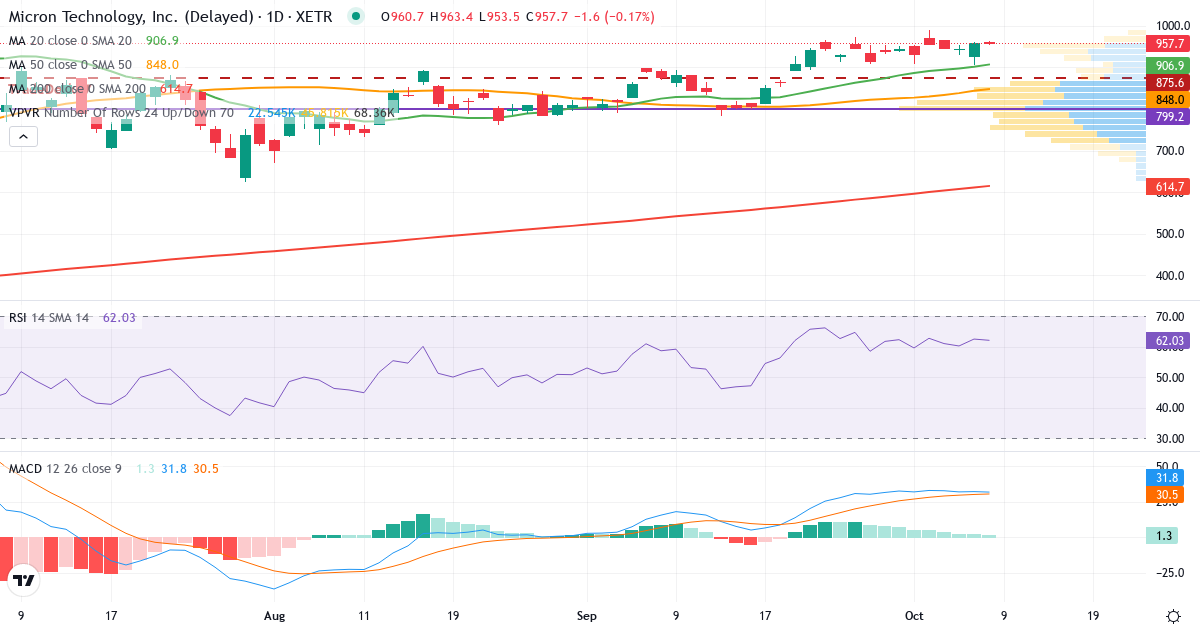Click the red 614.7 MA200 price label
Viewport: 1200px width, 630px height.
[x=1169, y=187]
